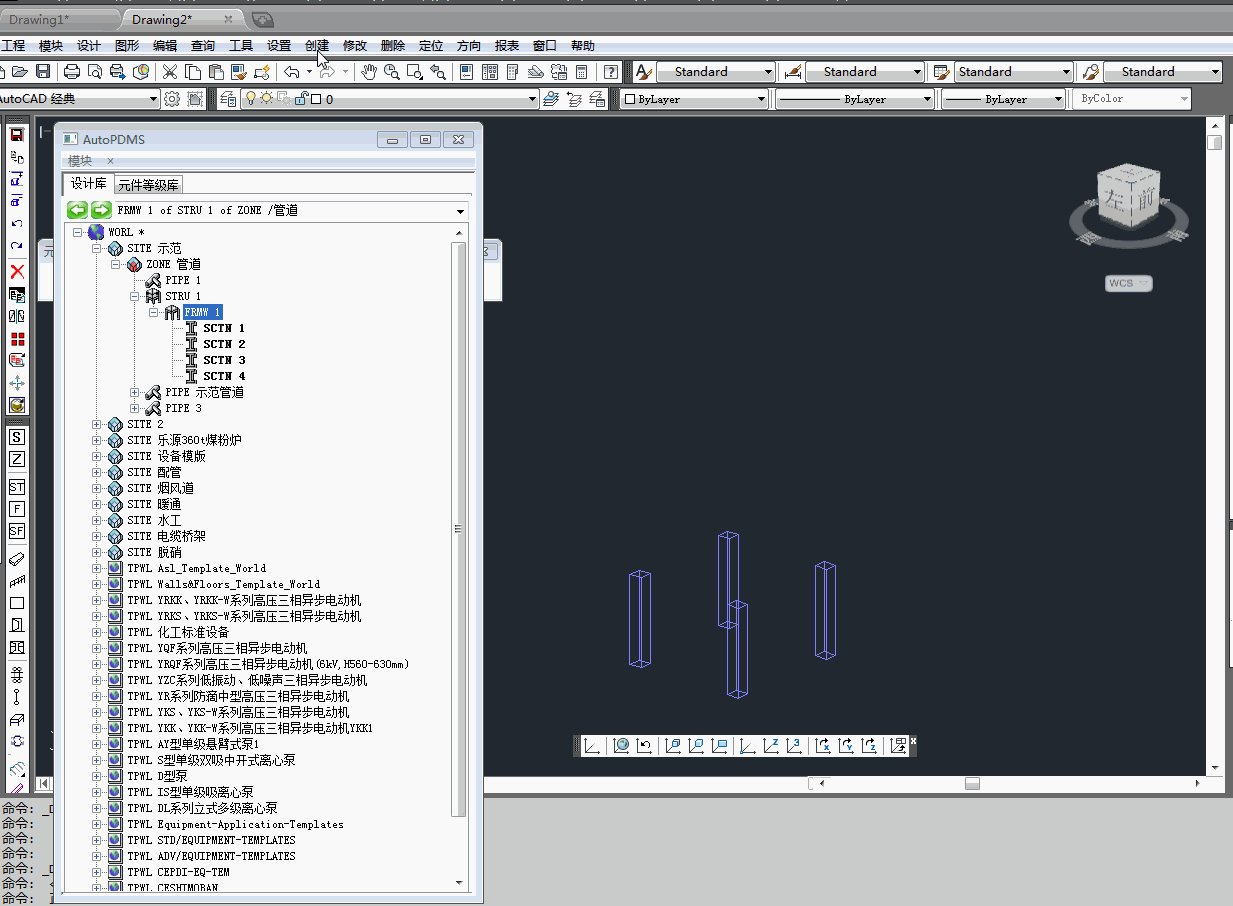Open the 设计 menu
Image resolution: width=1233 pixels, height=906 pixels.
88,46
